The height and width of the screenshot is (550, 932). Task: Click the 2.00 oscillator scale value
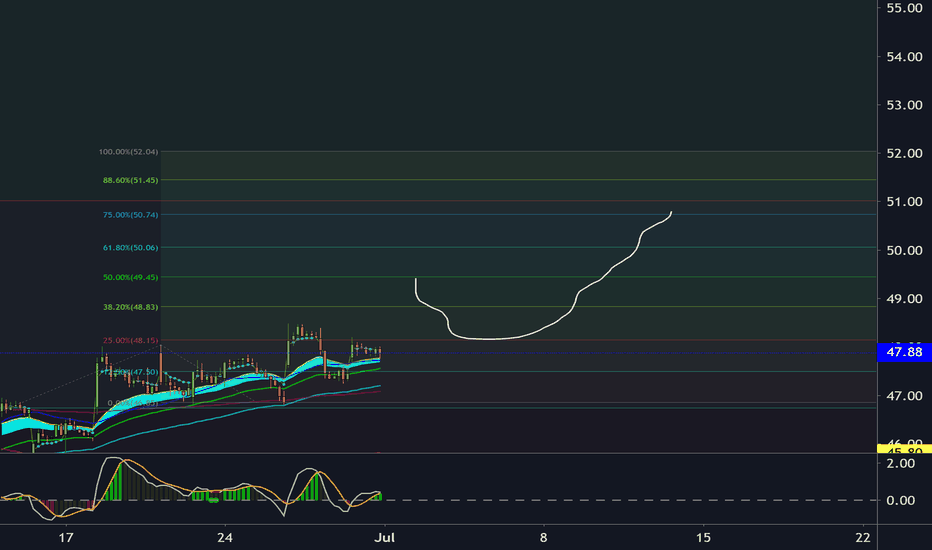(900, 463)
